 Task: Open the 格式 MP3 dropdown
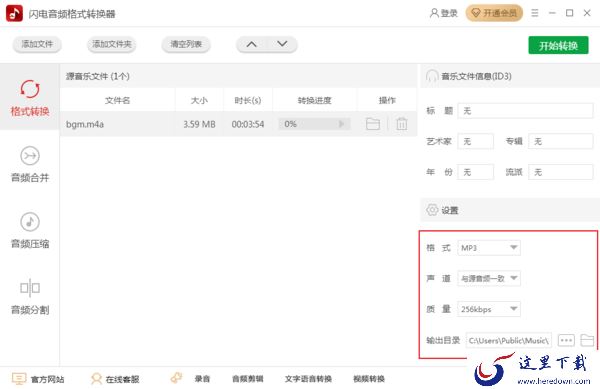click(x=489, y=248)
